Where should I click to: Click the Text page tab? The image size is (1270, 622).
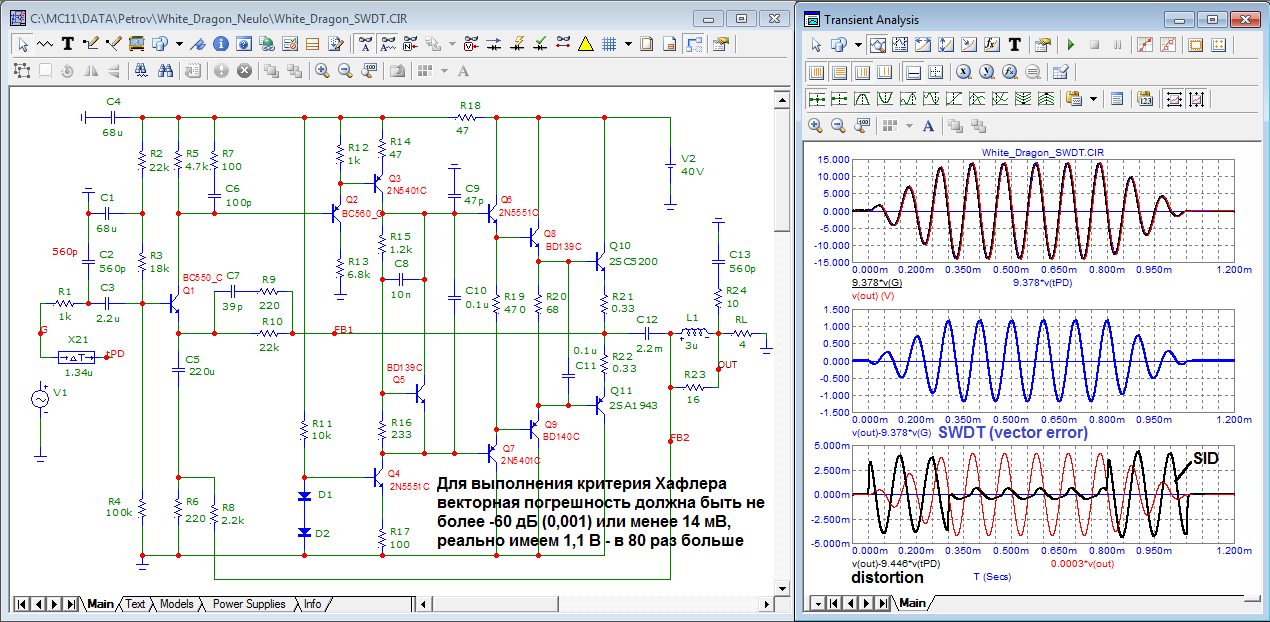click(x=134, y=604)
